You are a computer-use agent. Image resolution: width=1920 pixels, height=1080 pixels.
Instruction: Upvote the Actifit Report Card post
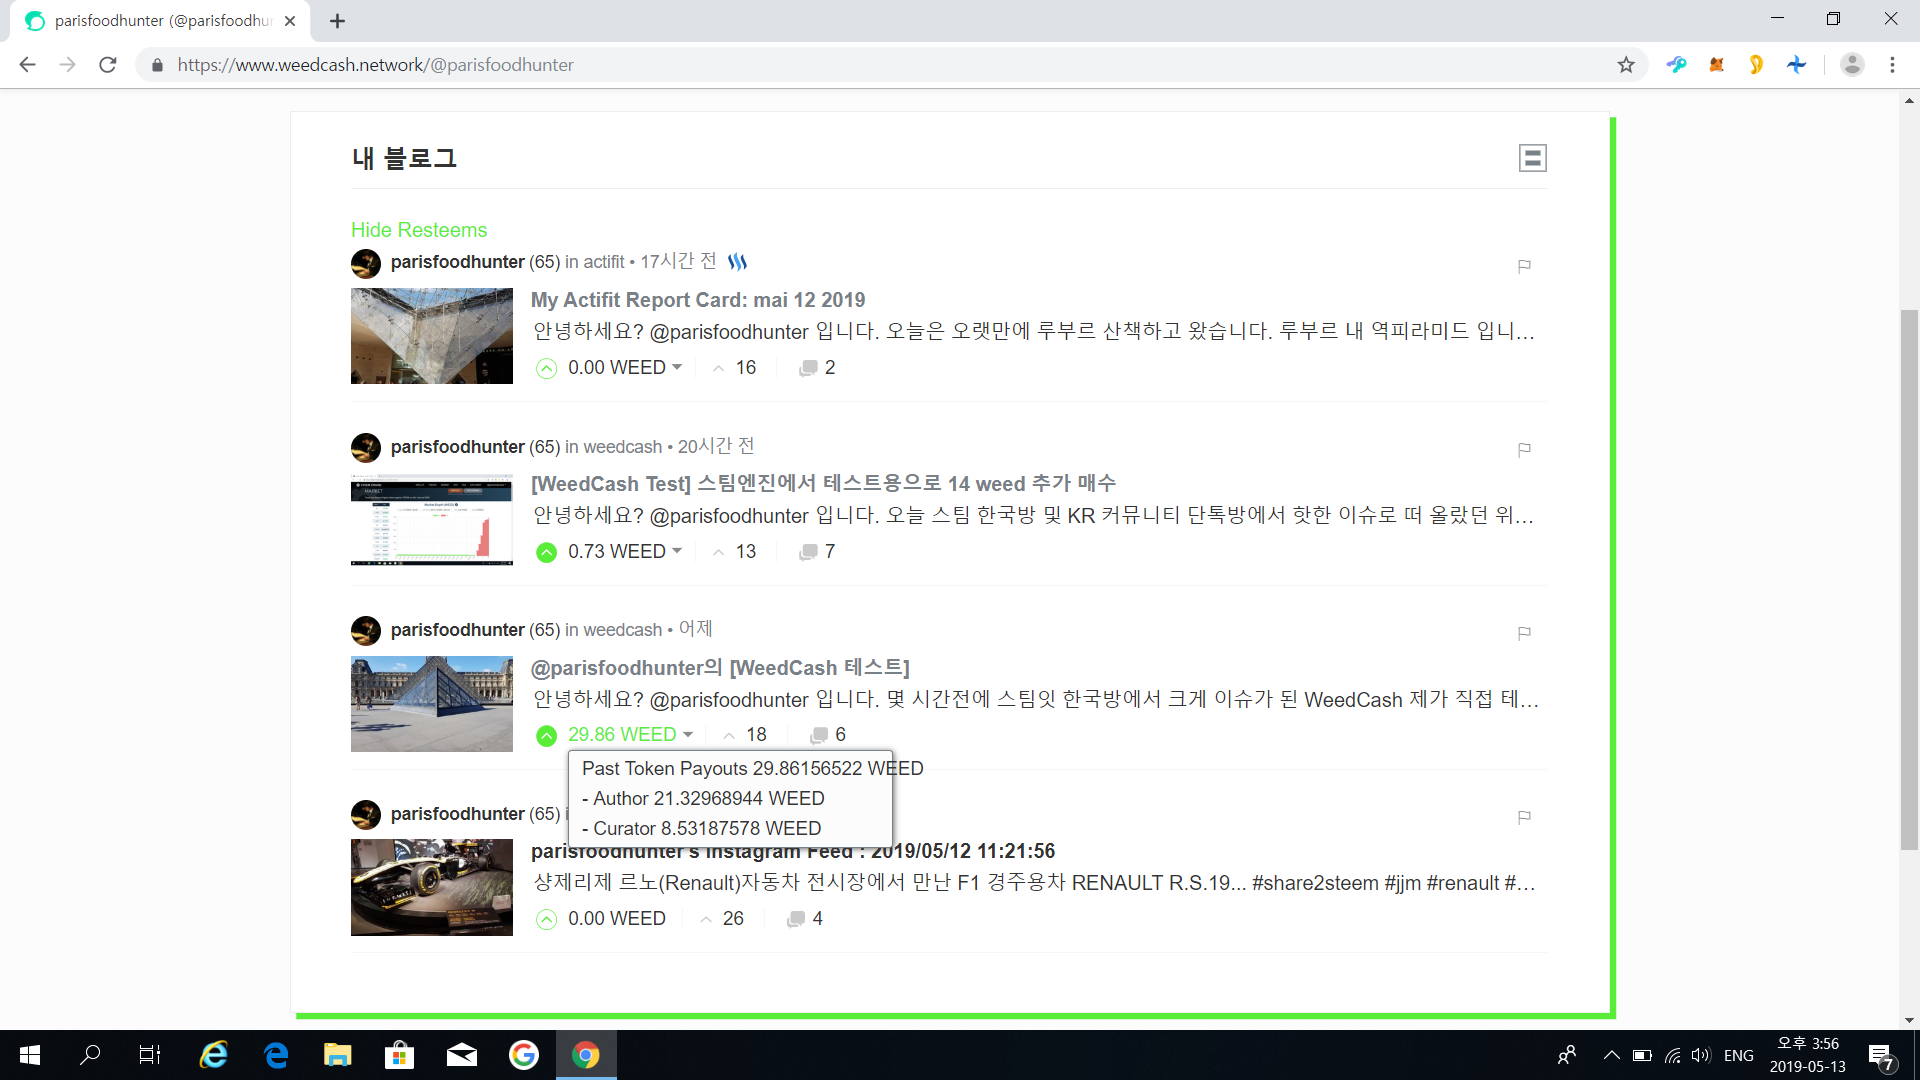(546, 368)
